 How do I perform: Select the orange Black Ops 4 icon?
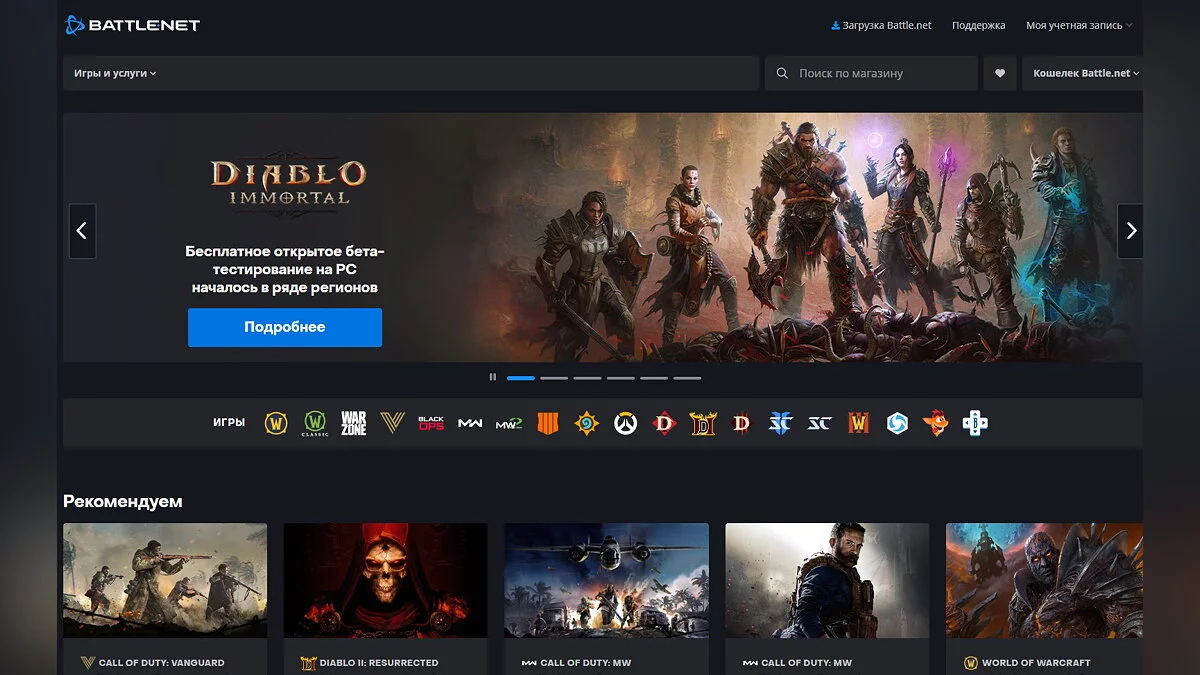548,423
